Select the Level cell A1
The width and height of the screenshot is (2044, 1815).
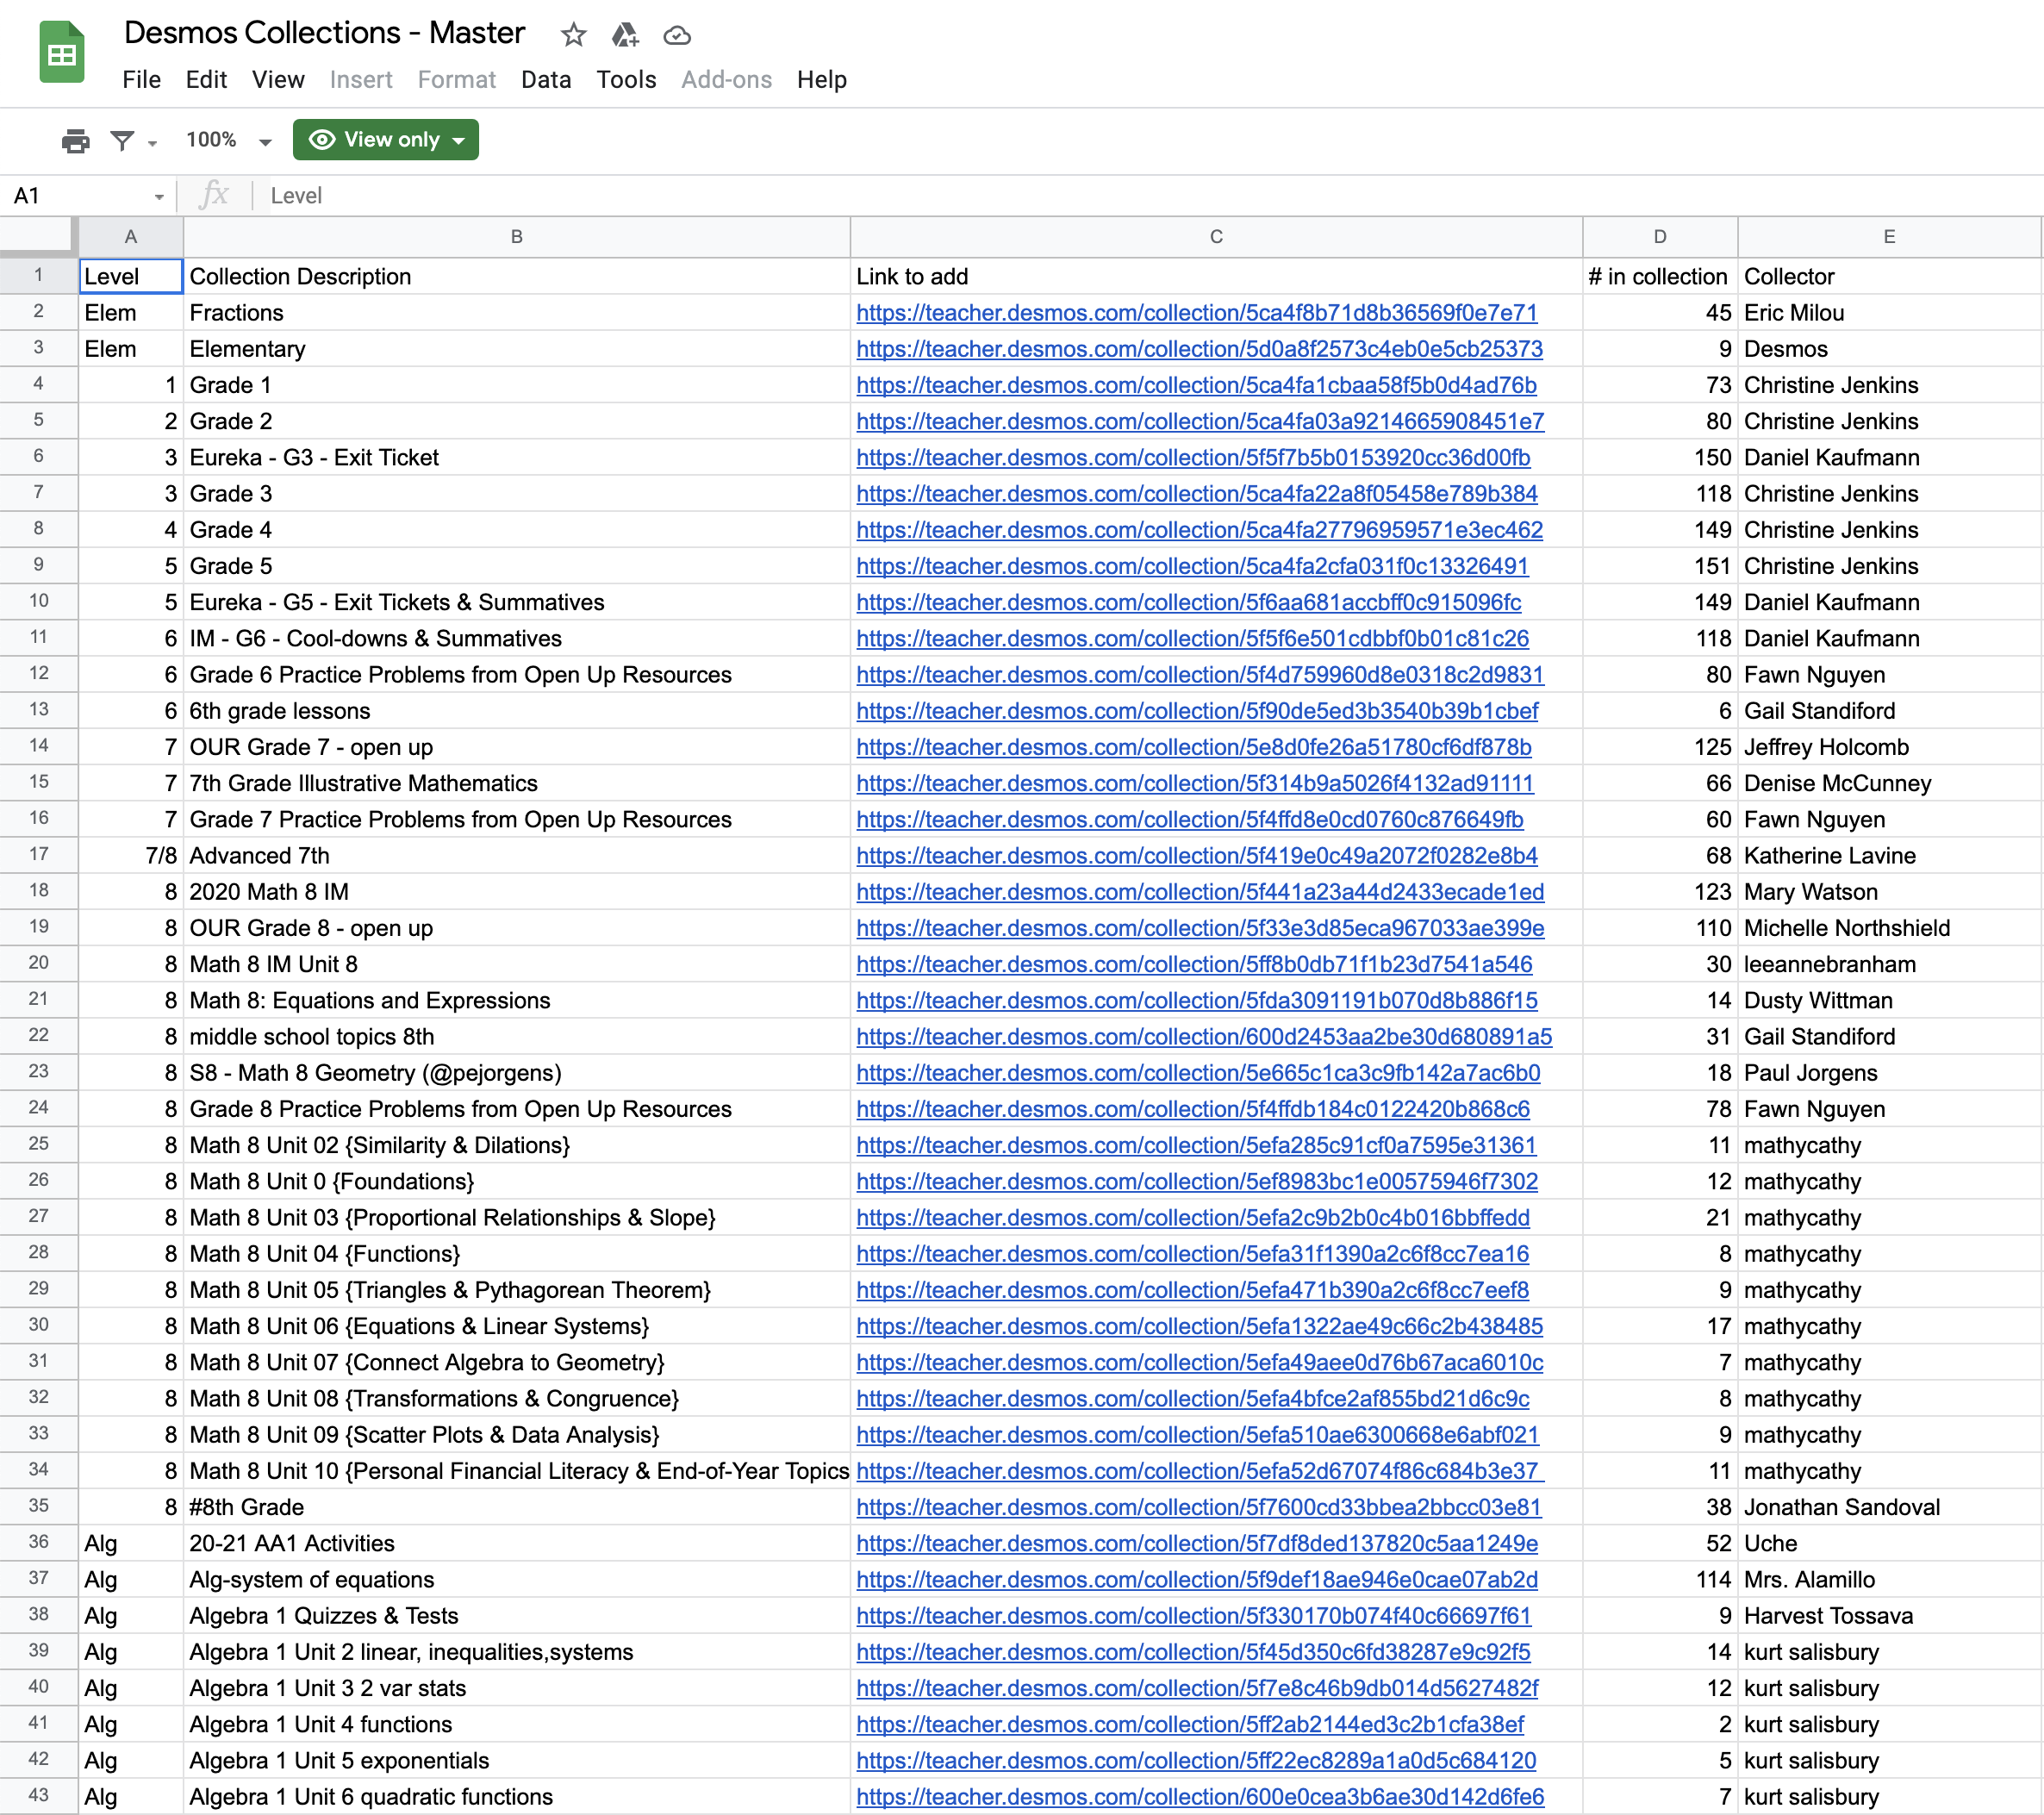click(131, 277)
